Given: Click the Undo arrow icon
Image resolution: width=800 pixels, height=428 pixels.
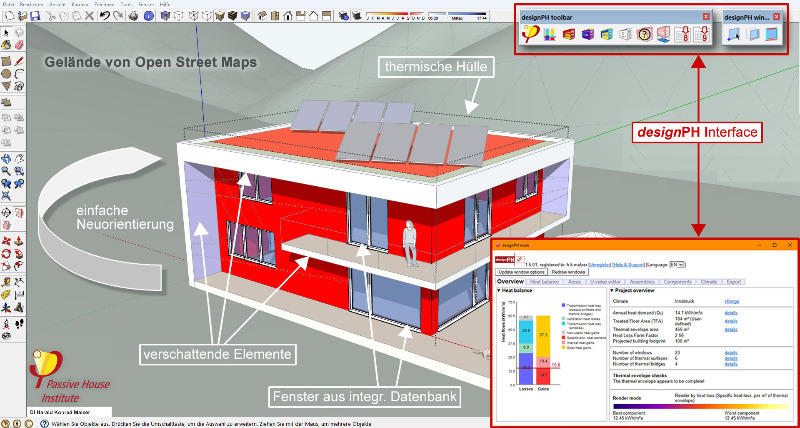Looking at the screenshot, I should pos(105,16).
